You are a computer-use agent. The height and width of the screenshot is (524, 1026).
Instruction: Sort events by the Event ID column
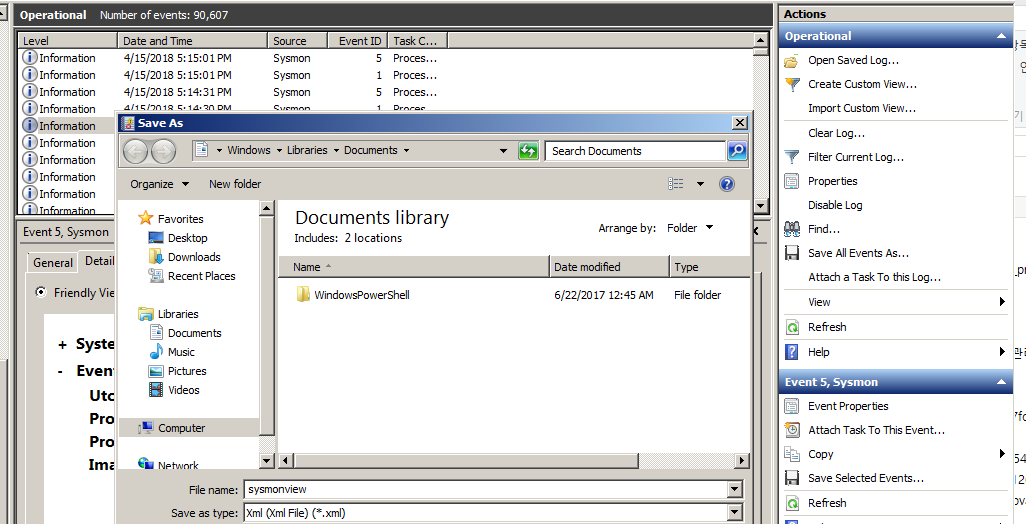pyautogui.click(x=359, y=41)
